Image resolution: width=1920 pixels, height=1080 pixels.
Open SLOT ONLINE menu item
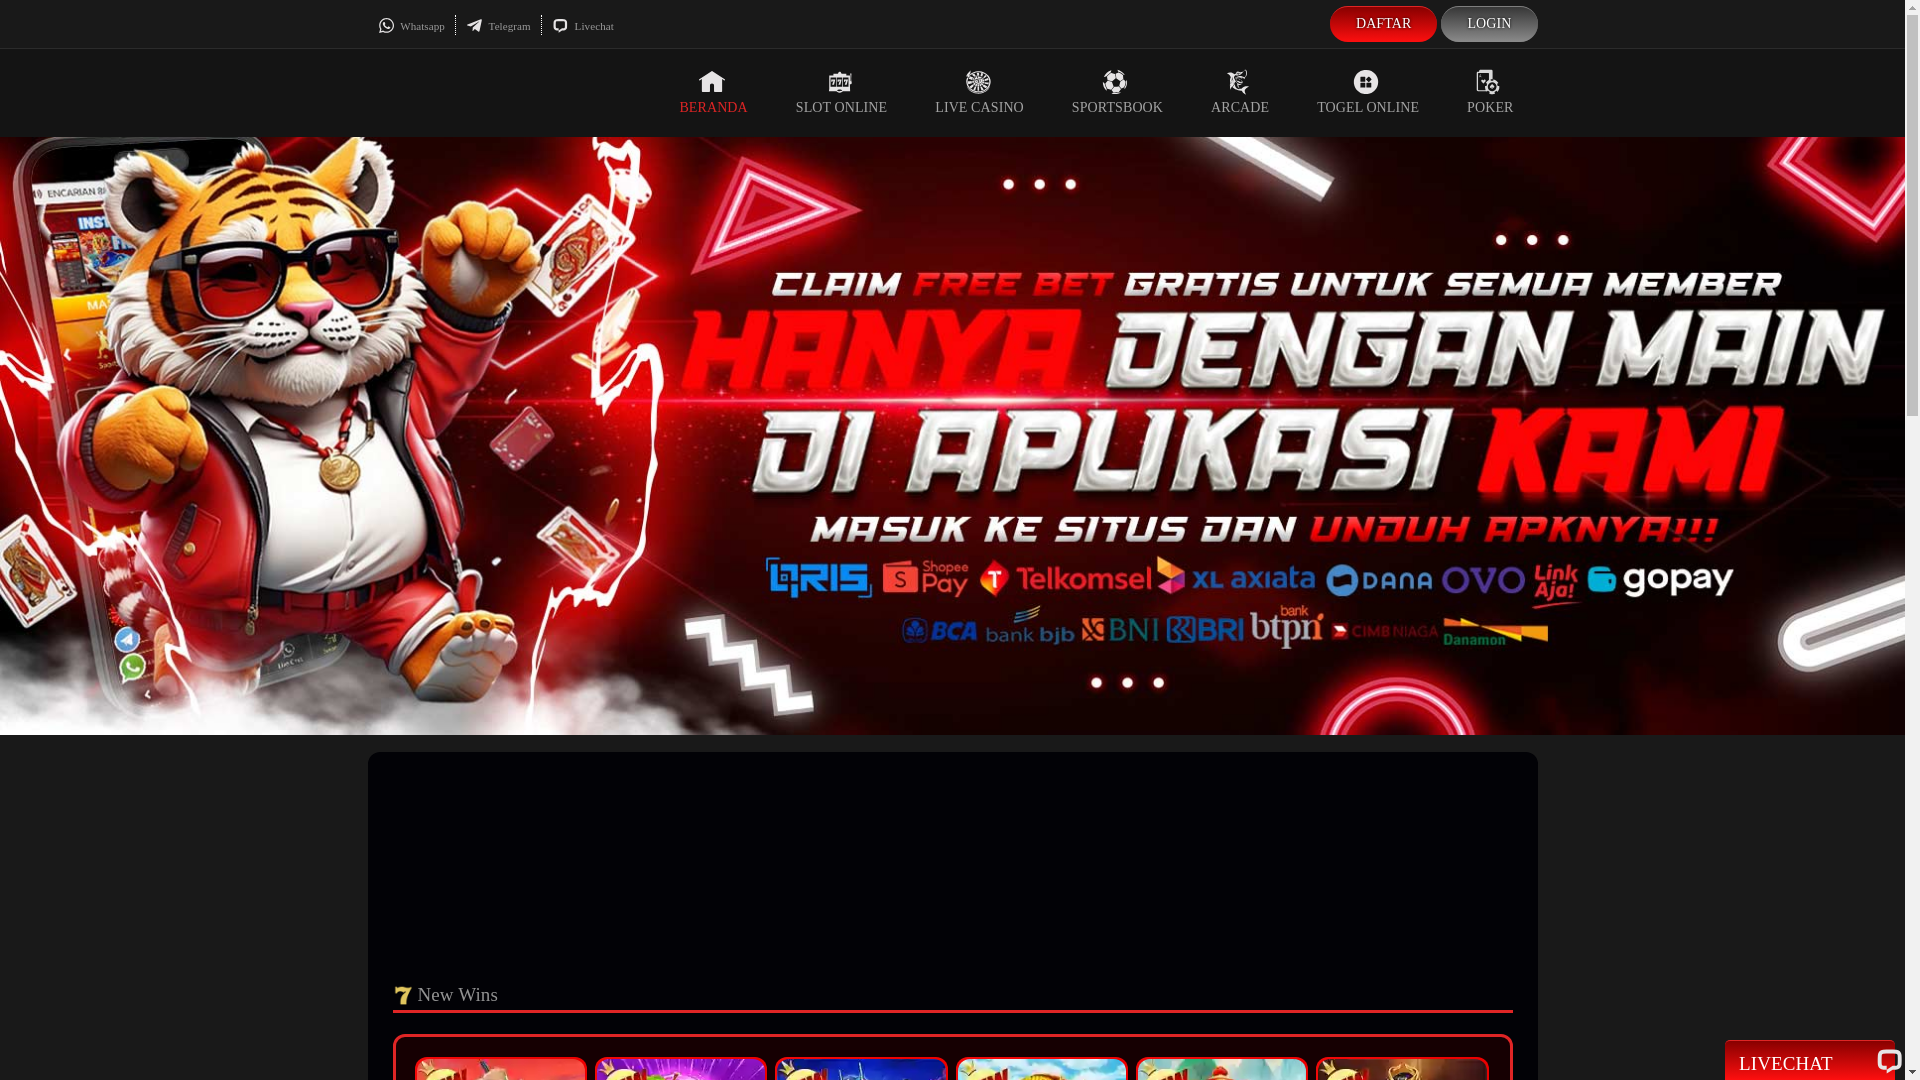841,93
